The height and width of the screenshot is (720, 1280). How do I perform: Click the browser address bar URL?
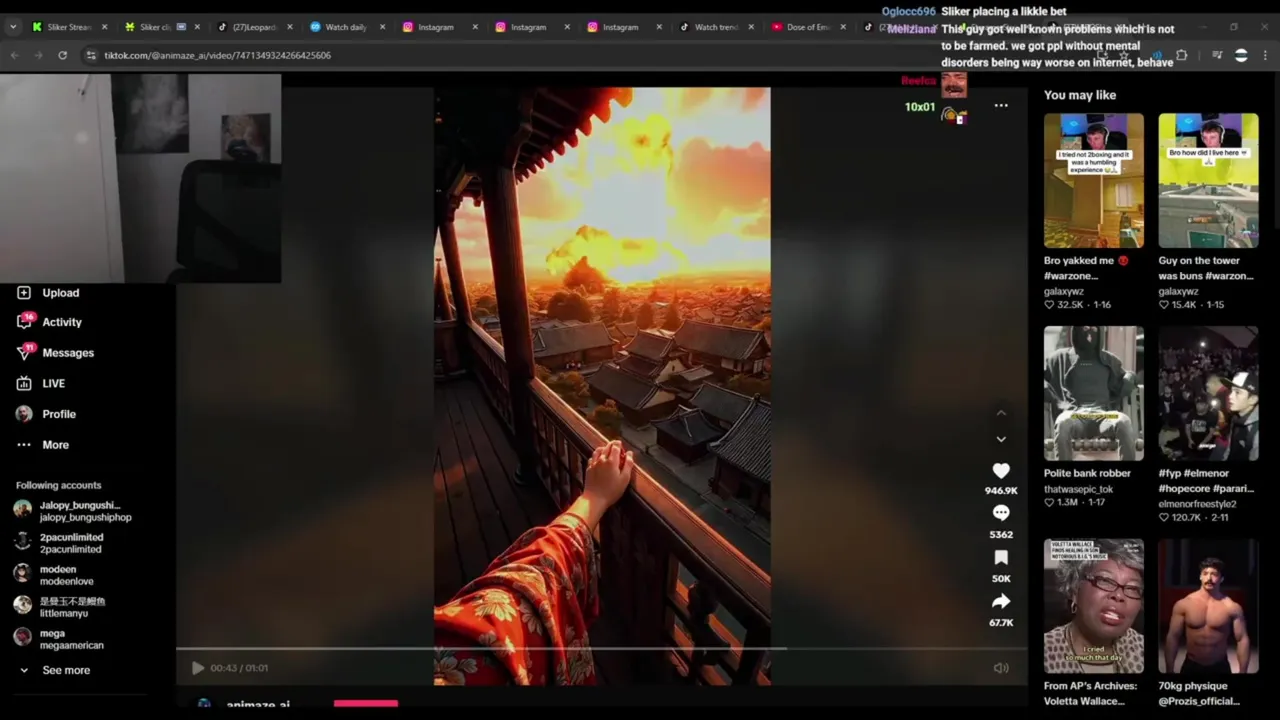point(217,55)
